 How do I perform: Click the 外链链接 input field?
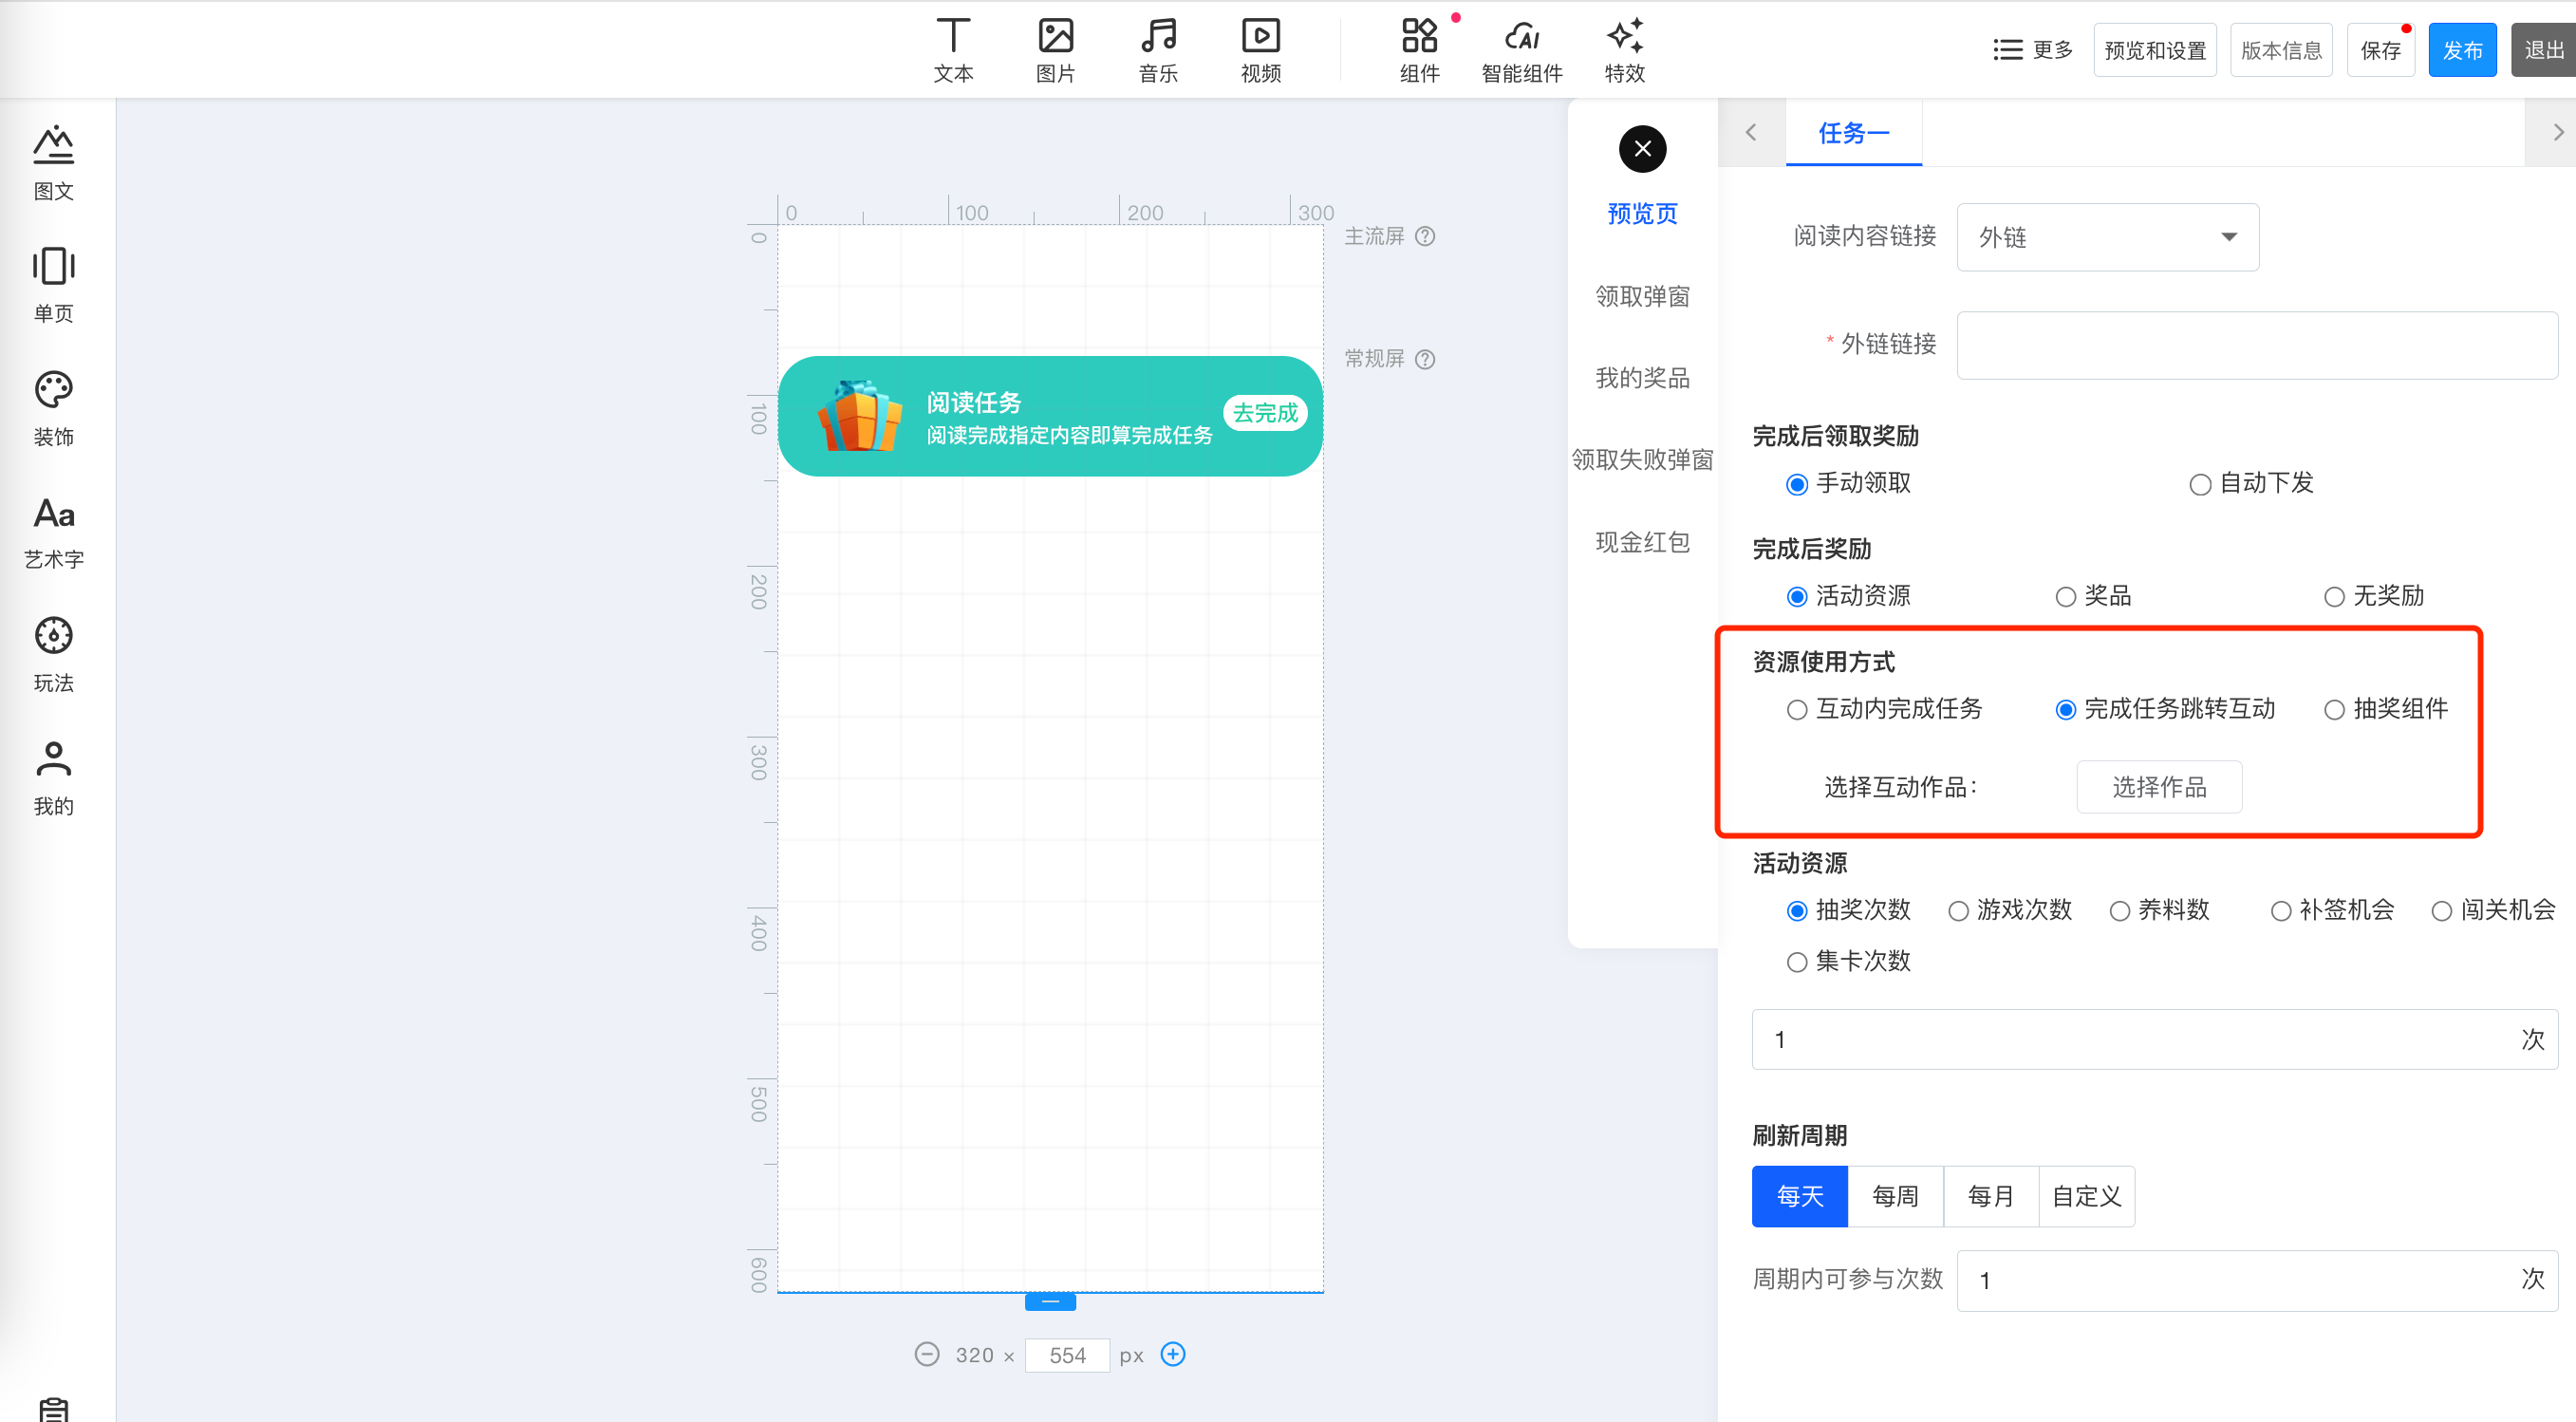[x=2256, y=345]
